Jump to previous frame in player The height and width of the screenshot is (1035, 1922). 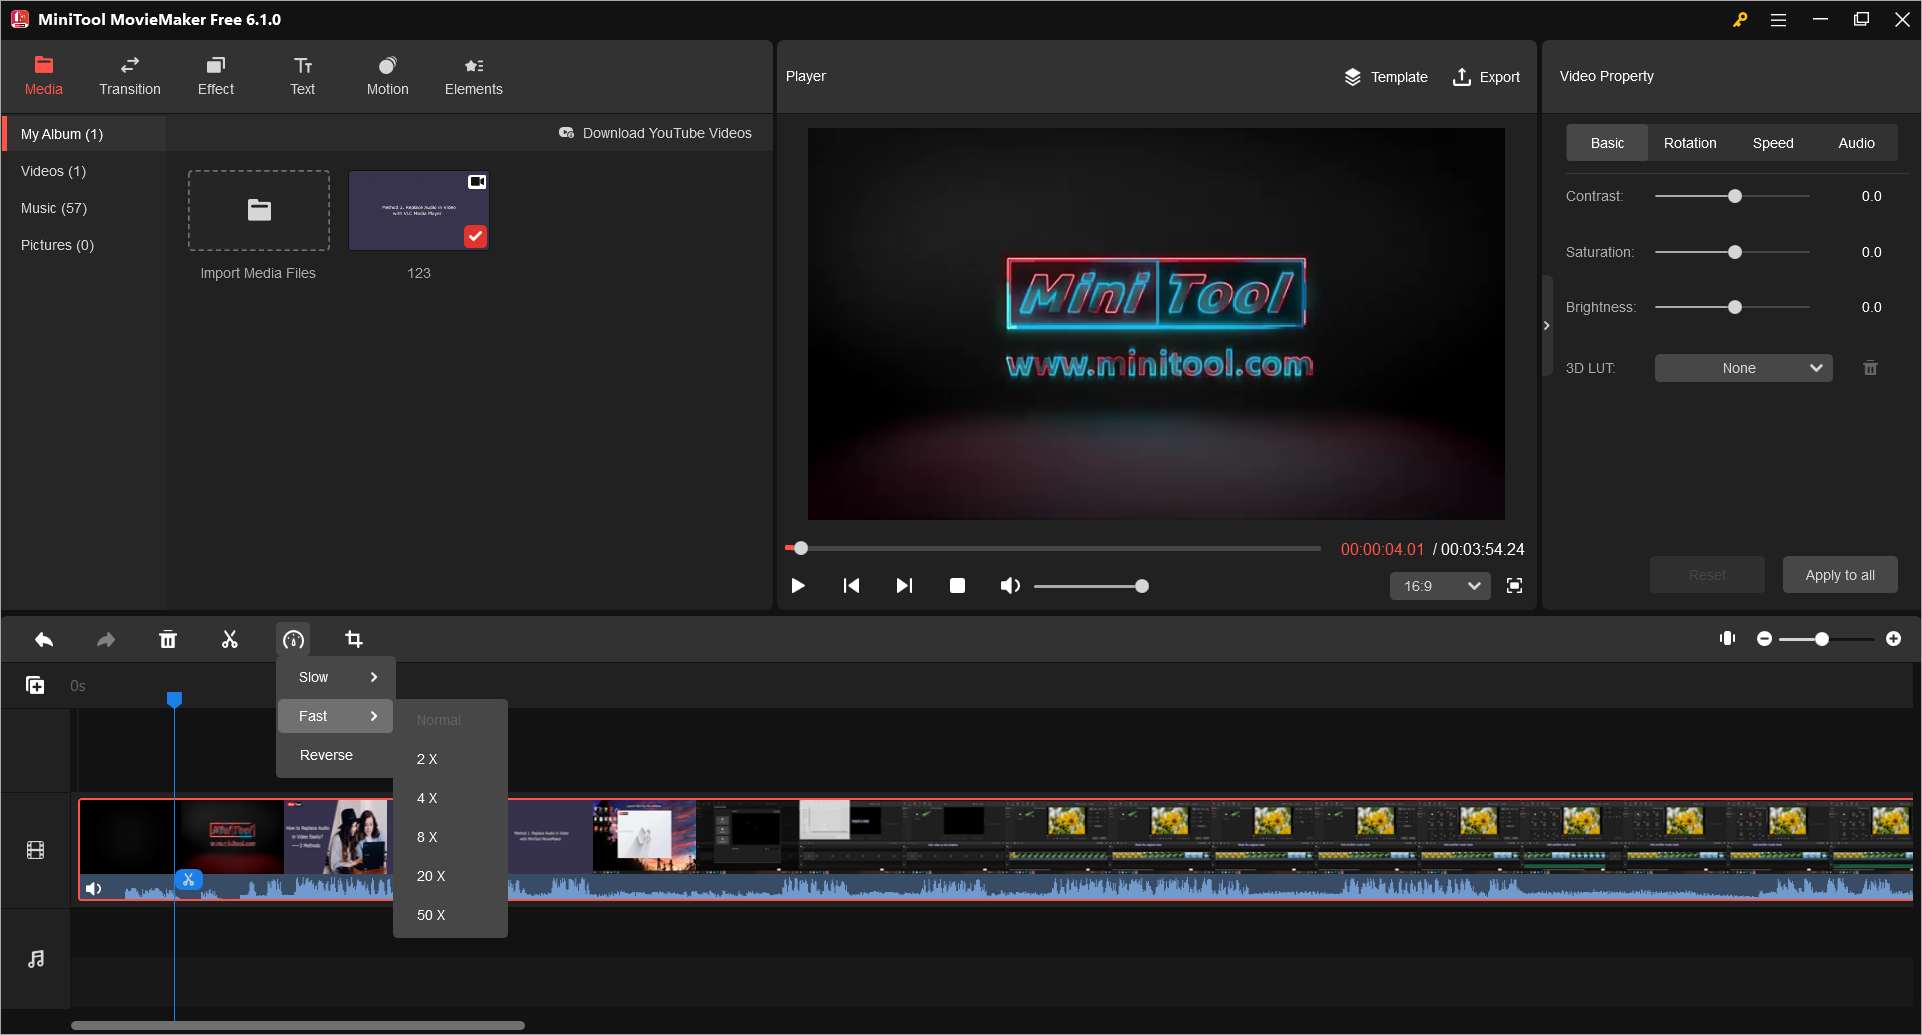coord(851,586)
